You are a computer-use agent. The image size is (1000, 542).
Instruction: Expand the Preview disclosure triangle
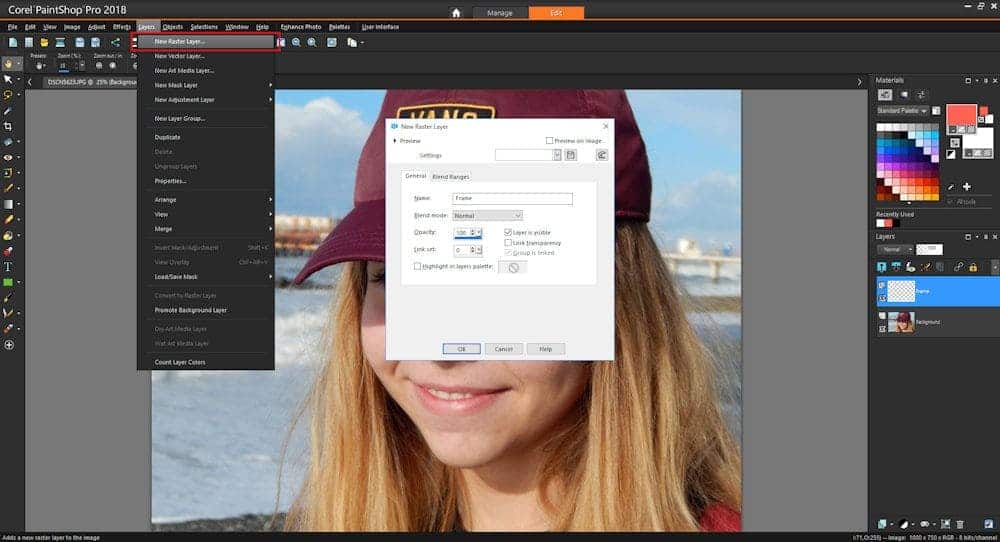point(394,141)
